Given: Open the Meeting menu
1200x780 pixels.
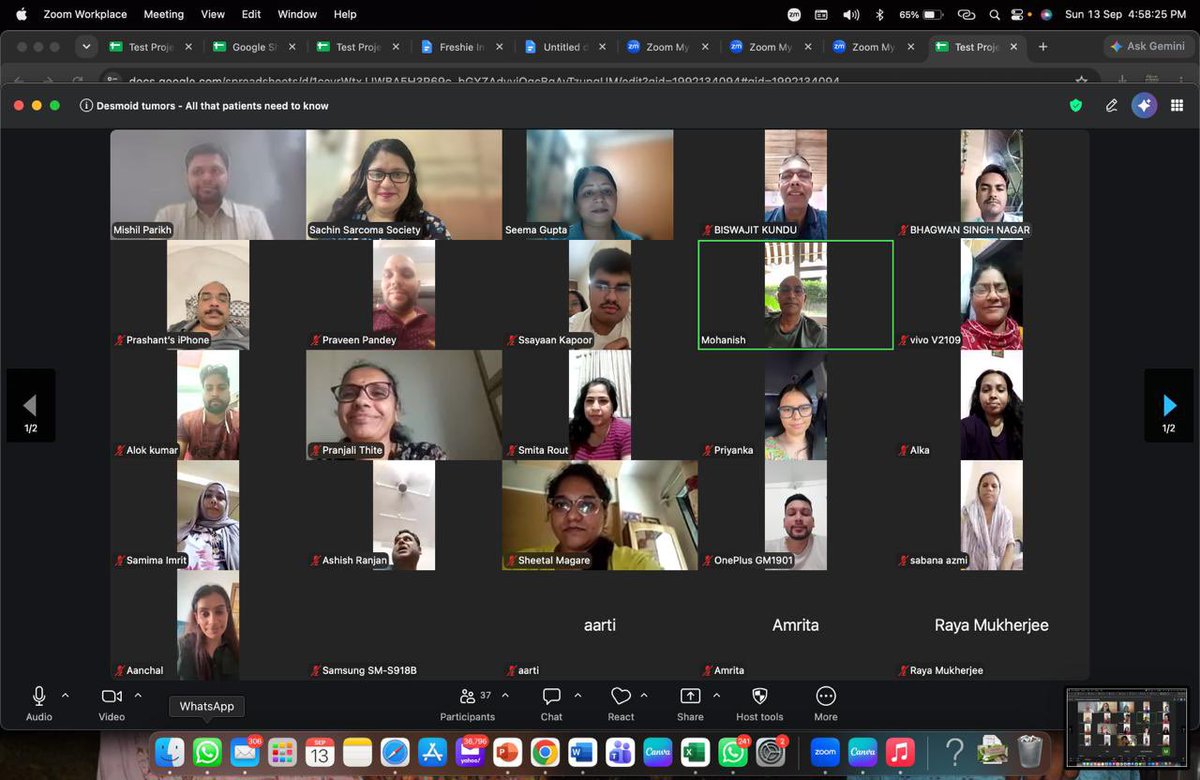Looking at the screenshot, I should [163, 15].
